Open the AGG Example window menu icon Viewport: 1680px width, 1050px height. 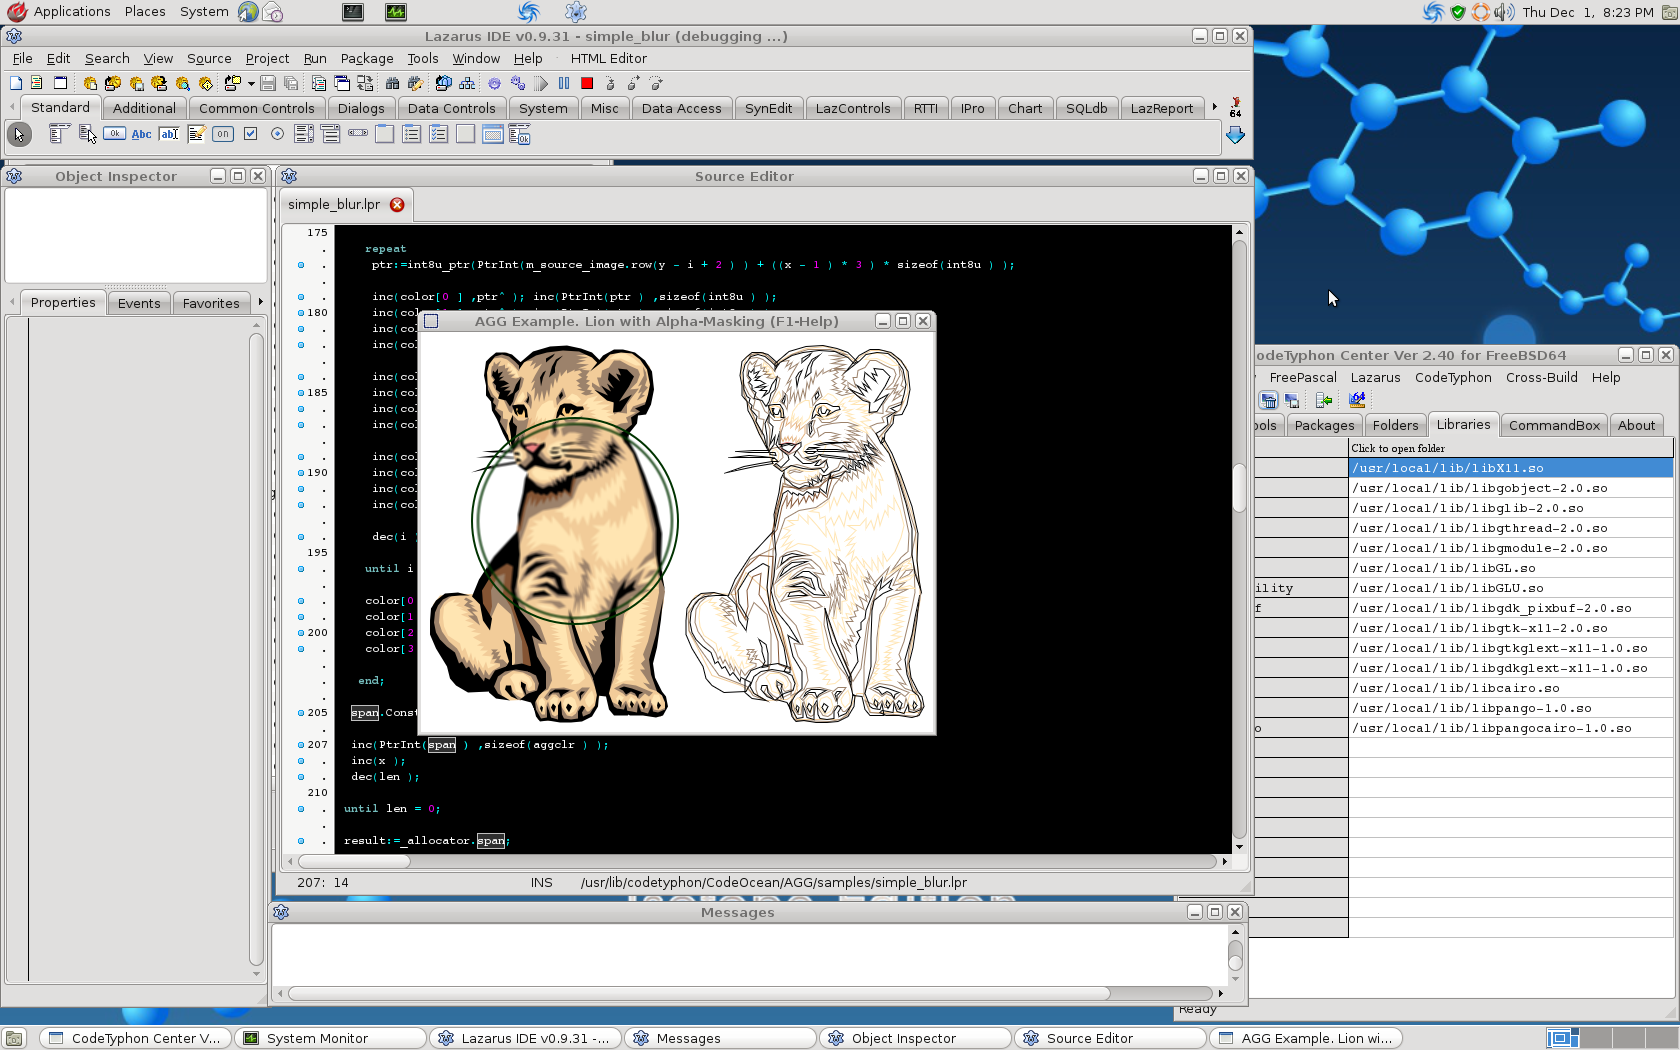(431, 321)
